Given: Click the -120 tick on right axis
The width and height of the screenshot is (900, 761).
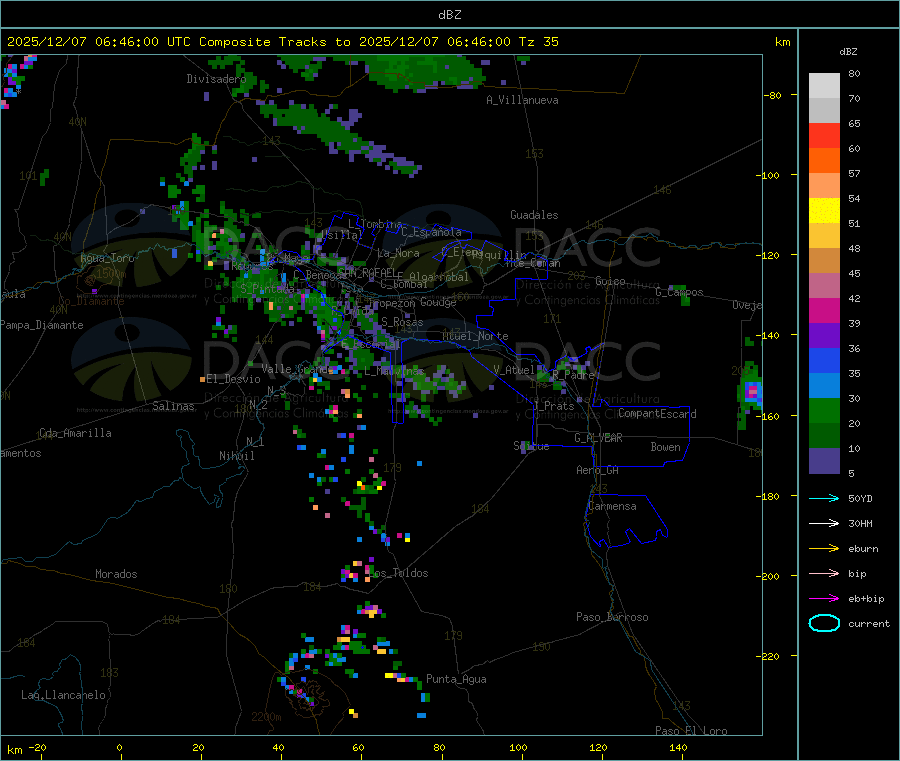Looking at the screenshot, I should (769, 255).
